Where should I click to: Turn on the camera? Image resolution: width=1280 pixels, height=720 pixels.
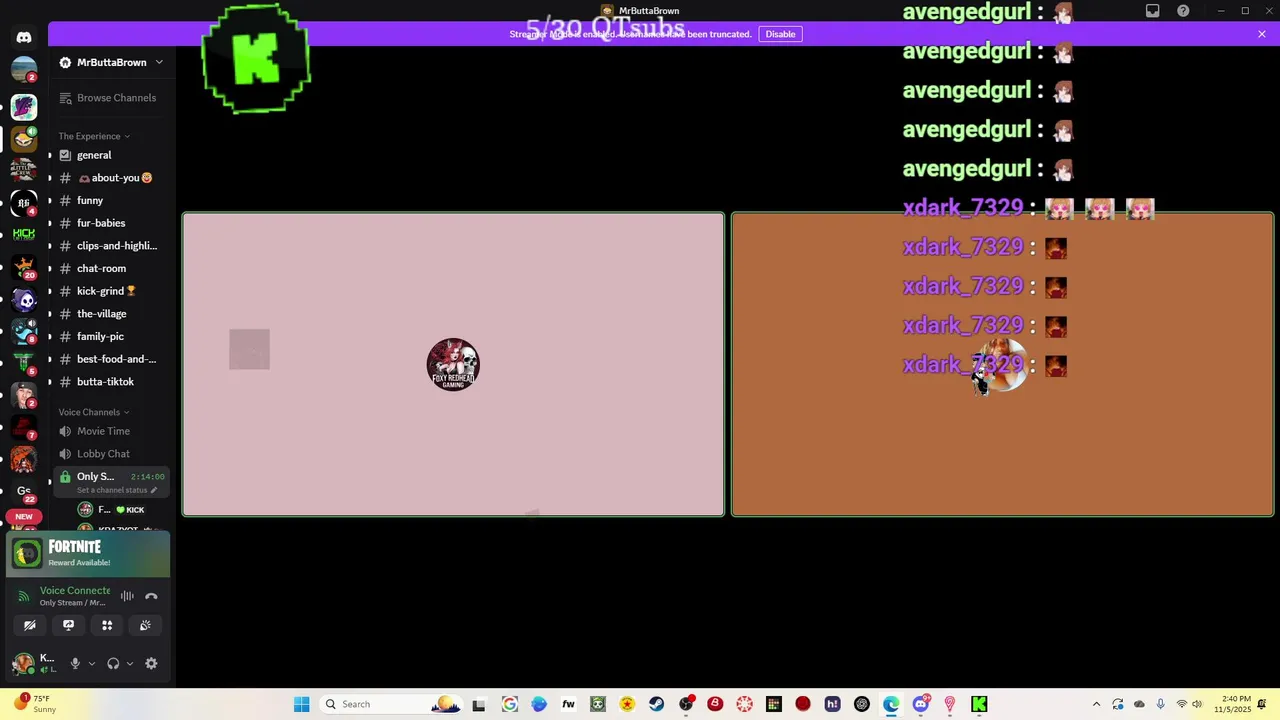(x=30, y=625)
